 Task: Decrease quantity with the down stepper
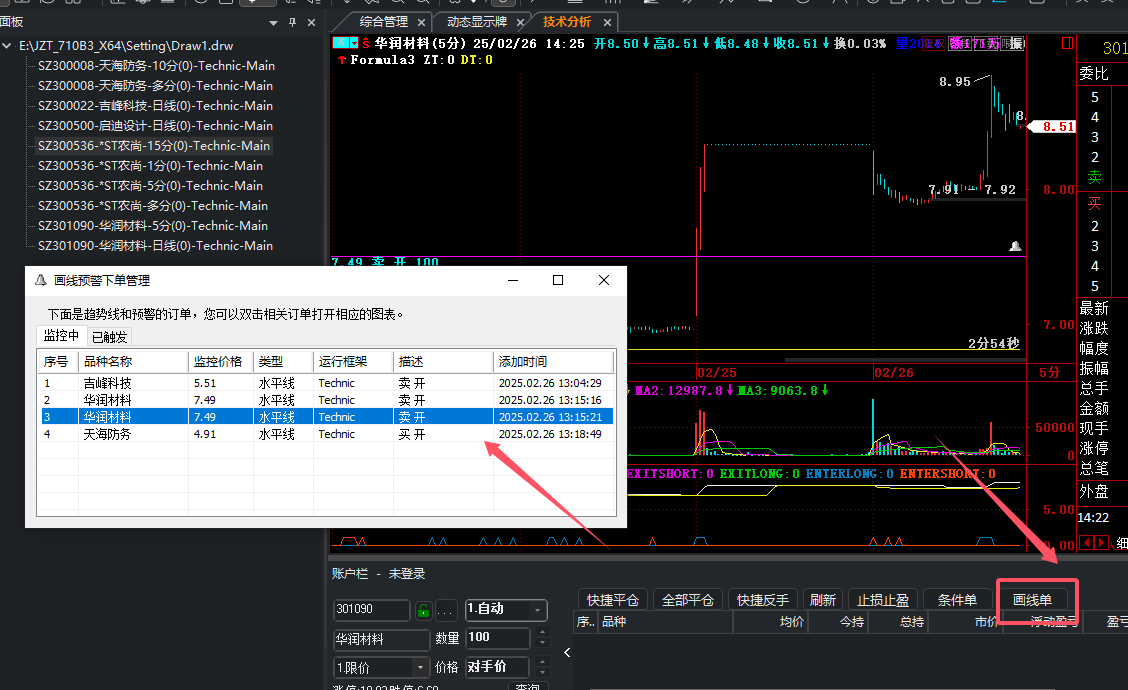542,643
